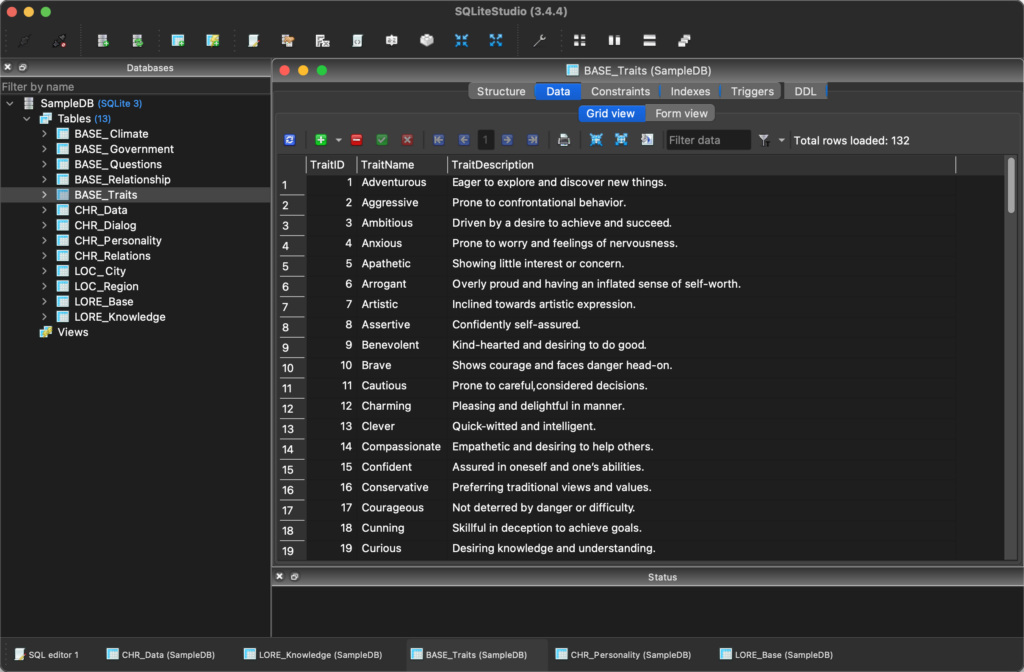Select the BASE_Government table in tree

coord(123,149)
